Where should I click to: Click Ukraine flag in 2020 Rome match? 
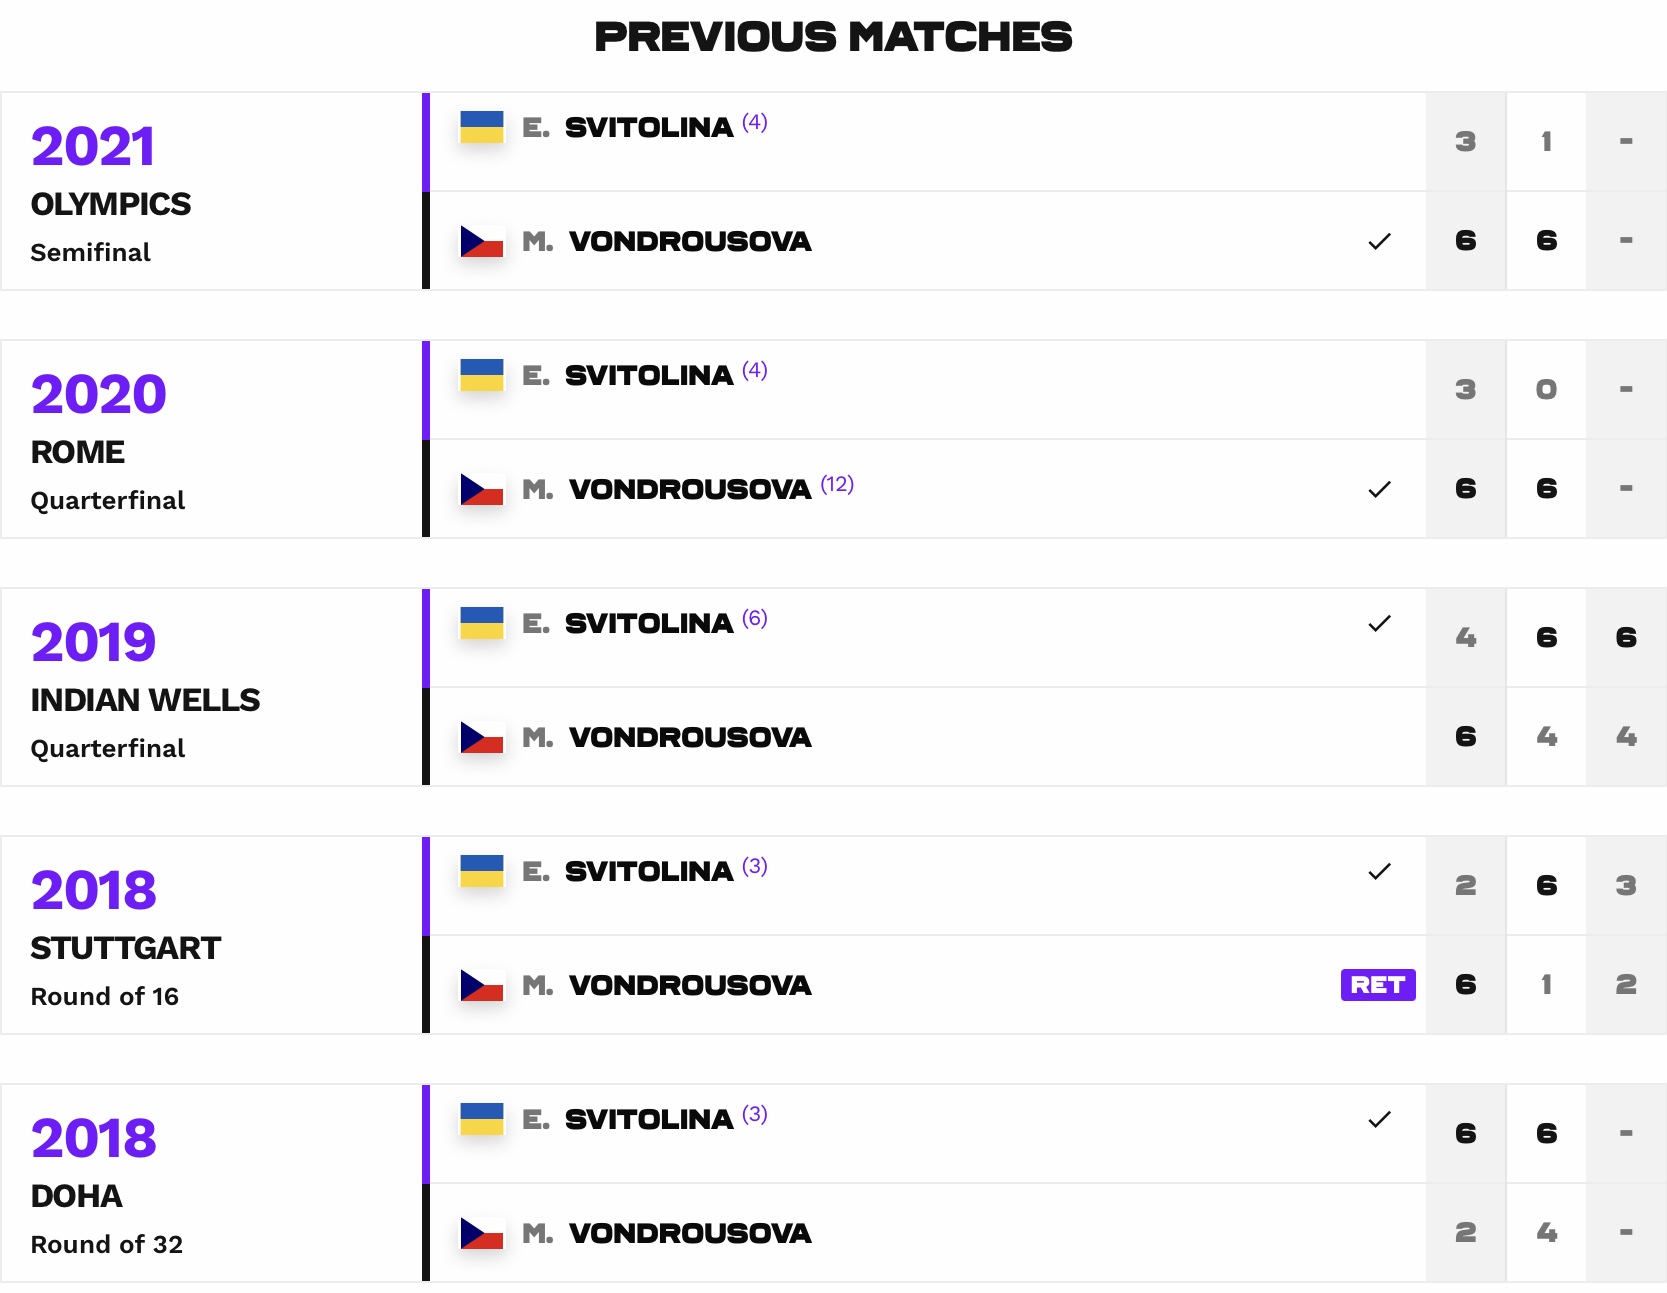click(x=481, y=375)
